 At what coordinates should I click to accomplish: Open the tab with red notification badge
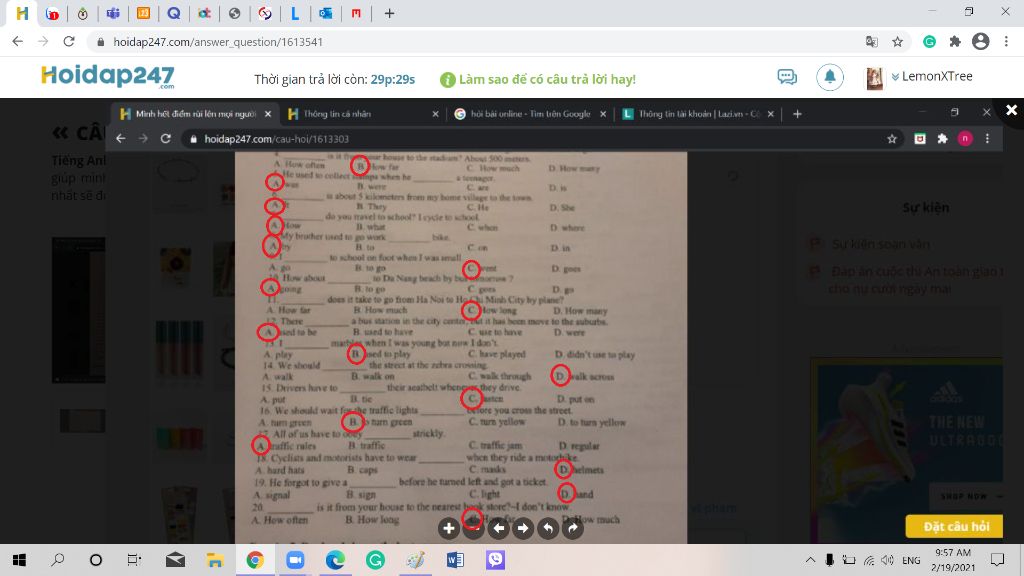click(52, 13)
